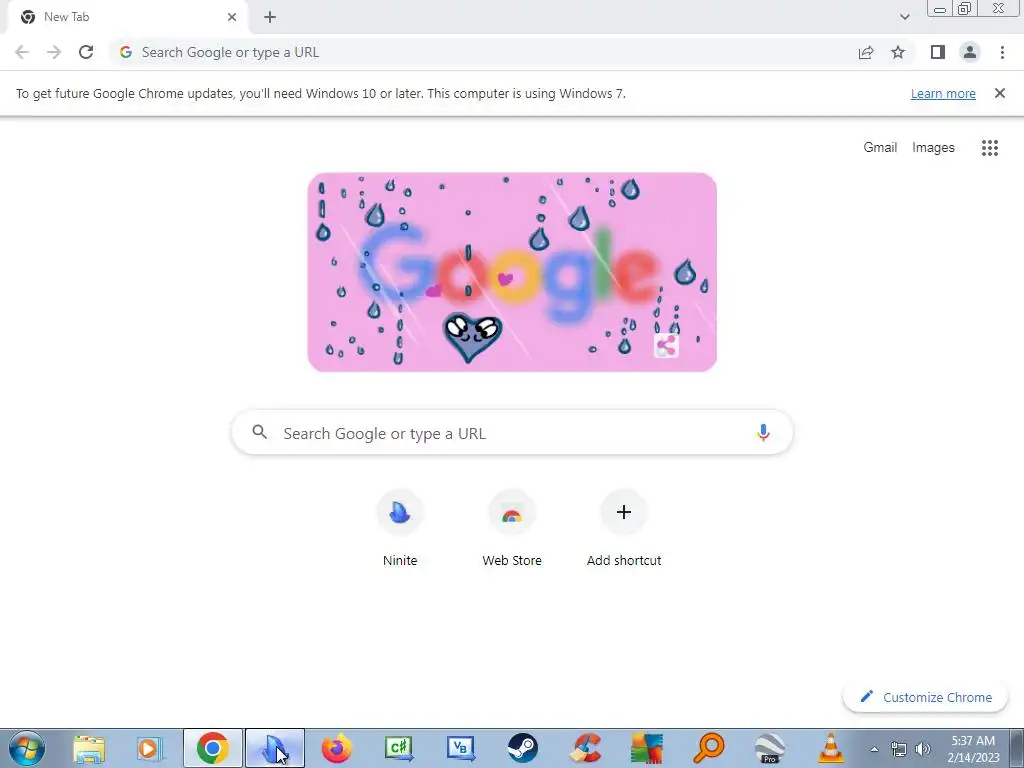Image resolution: width=1024 pixels, height=768 pixels.
Task: Open CCleaner from the taskbar
Action: tap(585, 748)
